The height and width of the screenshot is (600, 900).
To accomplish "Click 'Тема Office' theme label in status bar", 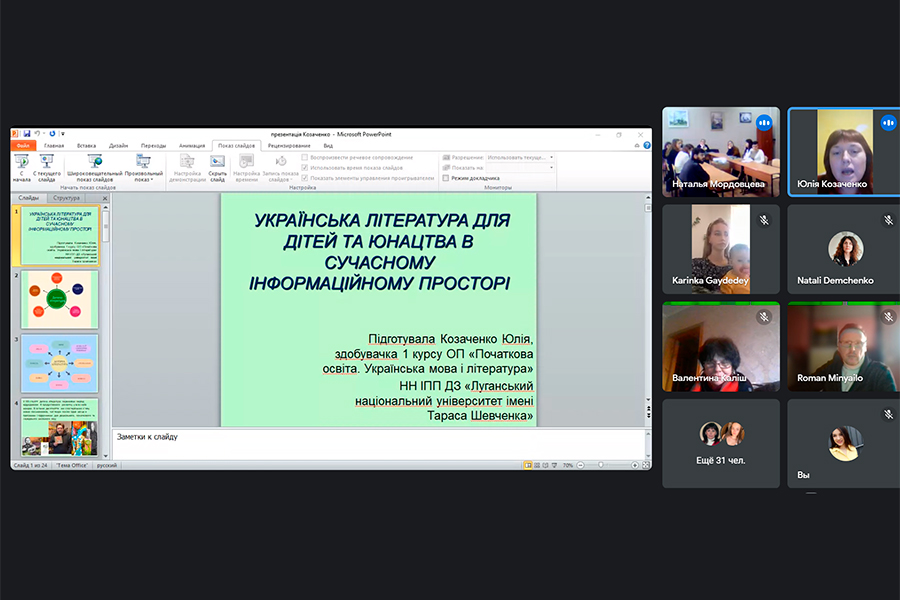I will pos(72,466).
